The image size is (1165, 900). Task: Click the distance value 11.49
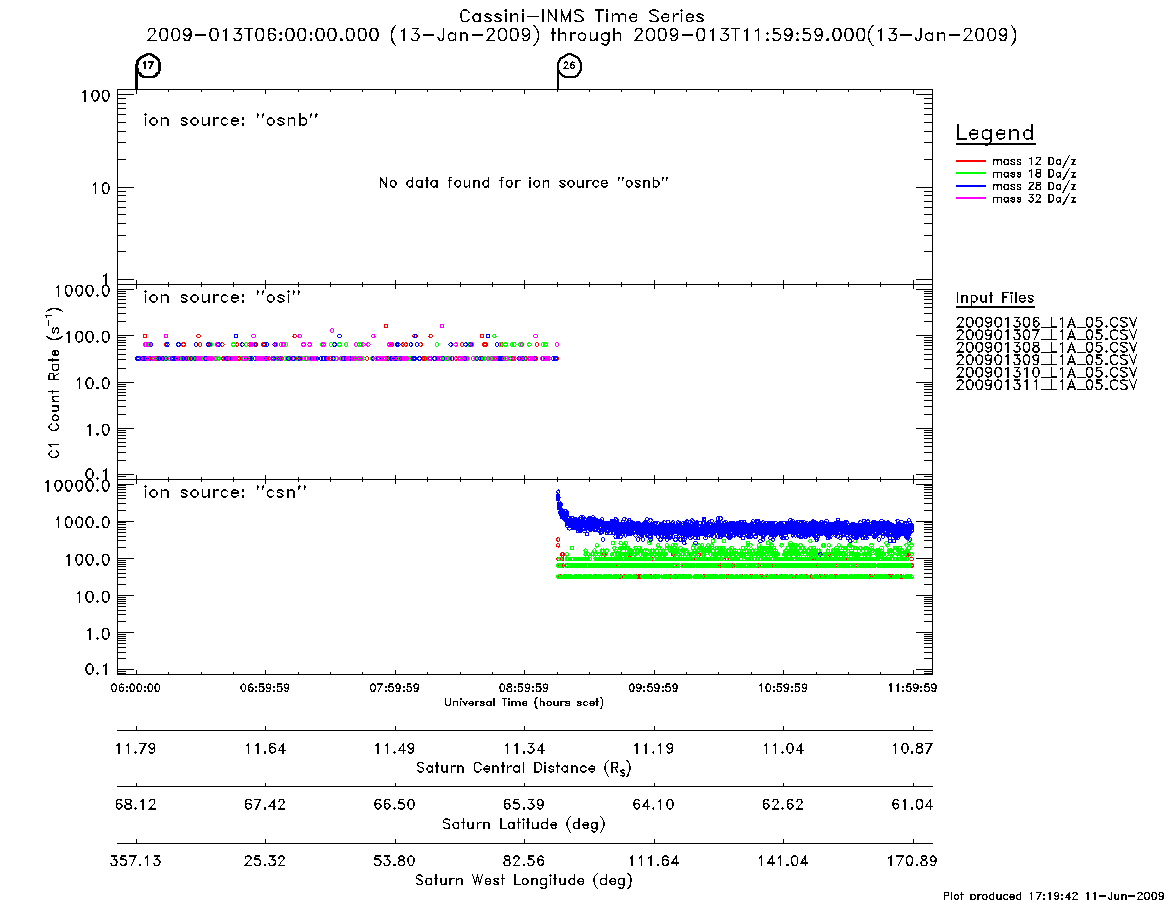(395, 748)
